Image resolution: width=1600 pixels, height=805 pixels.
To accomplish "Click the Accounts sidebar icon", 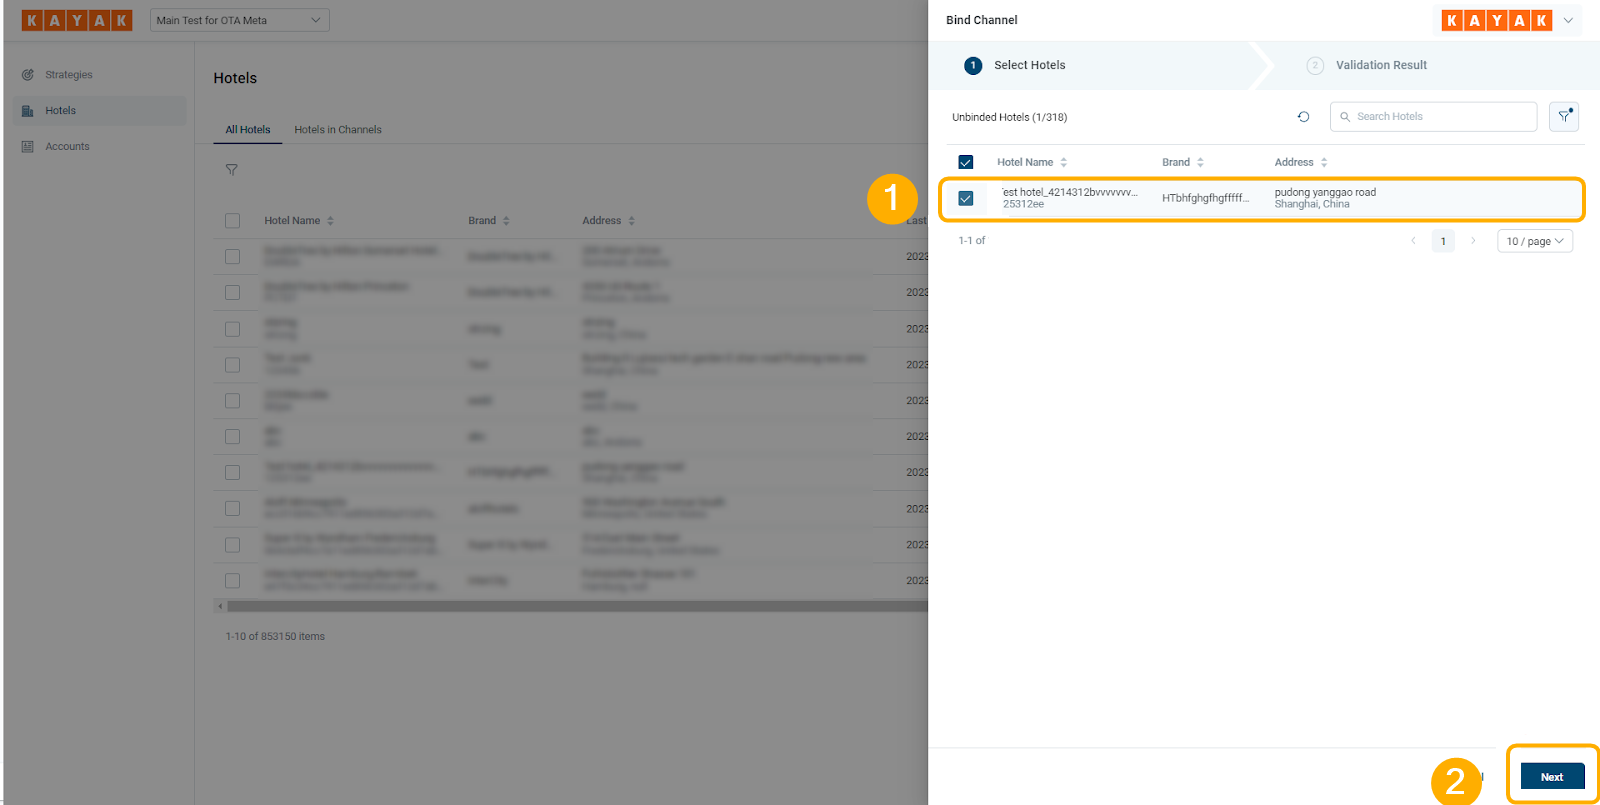I will (x=28, y=147).
